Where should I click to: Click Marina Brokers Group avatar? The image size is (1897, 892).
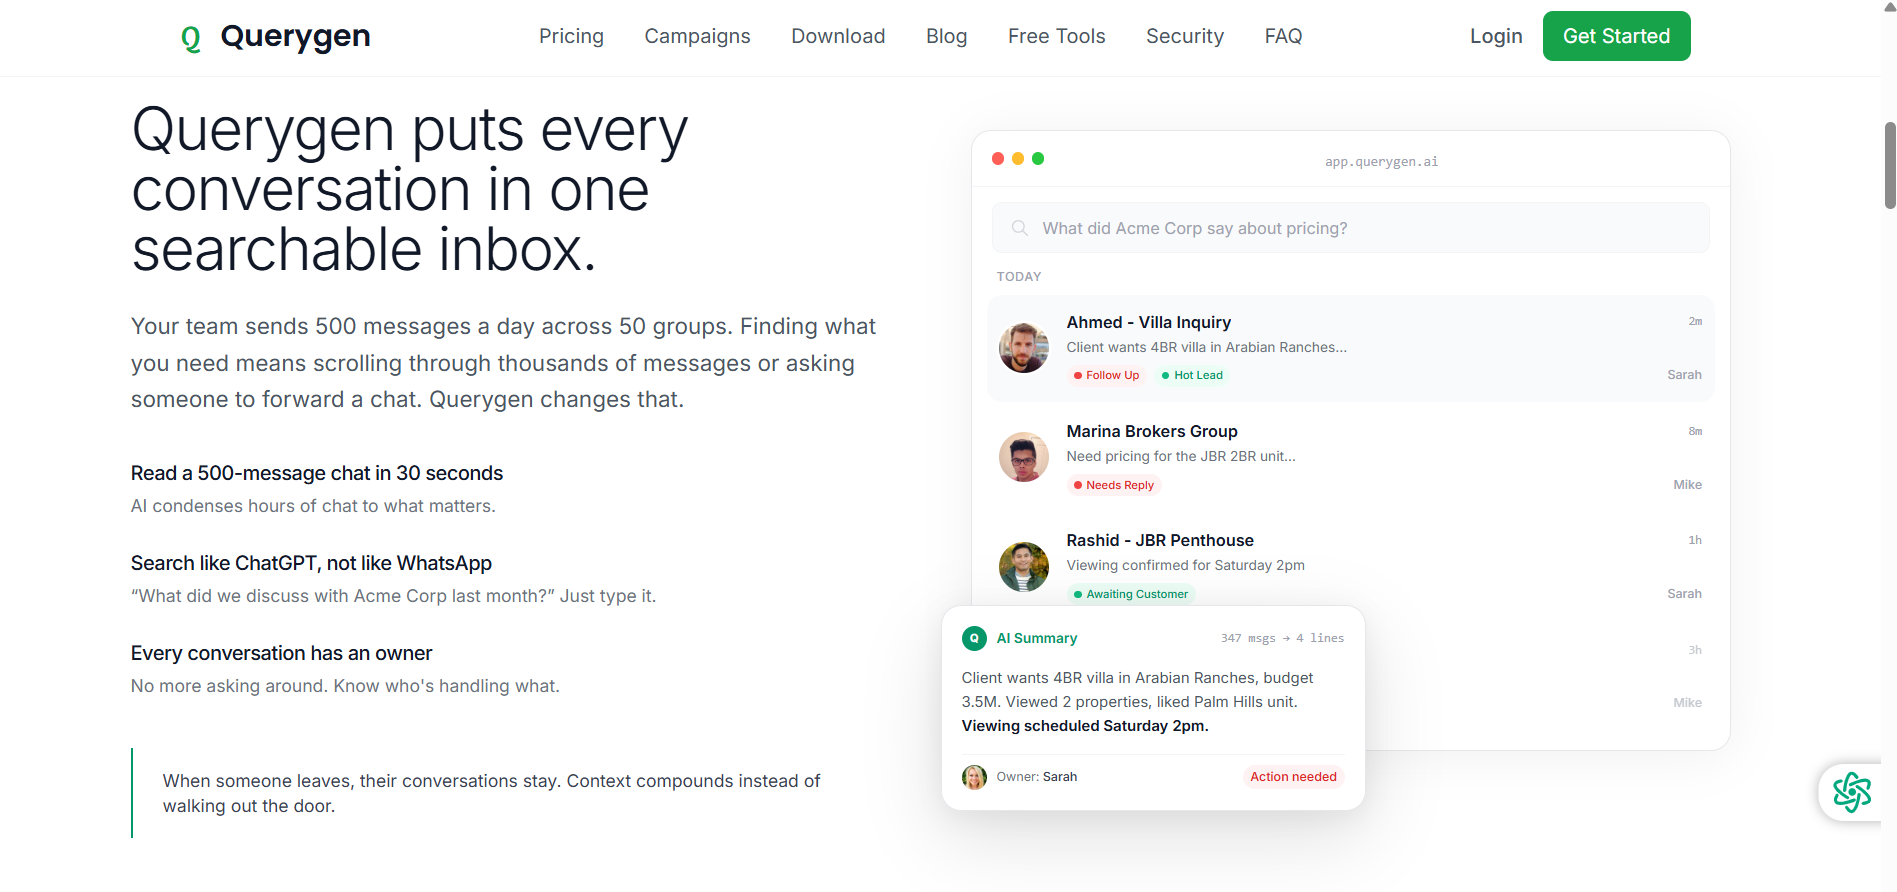(1024, 457)
